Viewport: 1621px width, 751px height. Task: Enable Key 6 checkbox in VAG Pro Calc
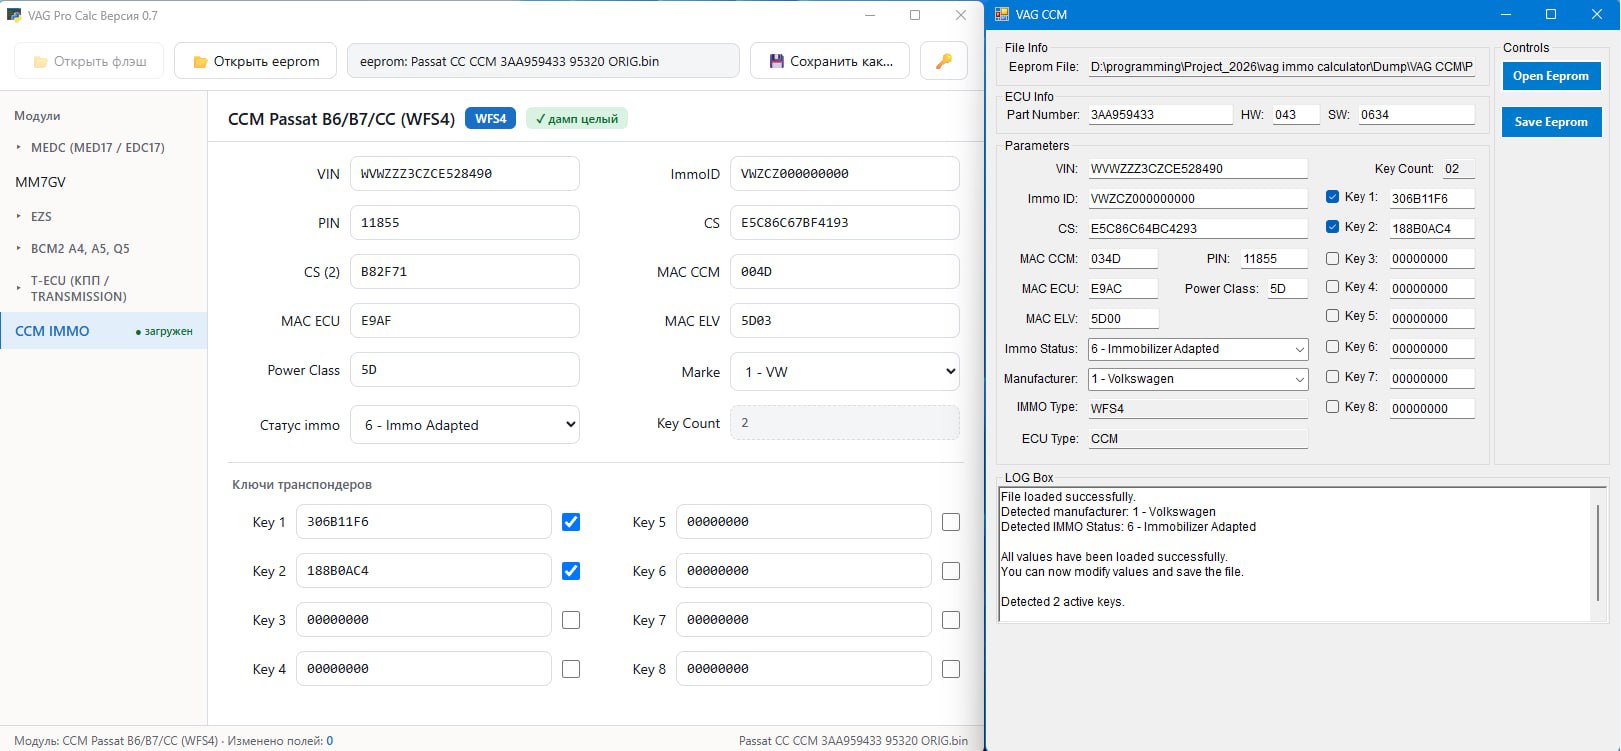click(951, 571)
